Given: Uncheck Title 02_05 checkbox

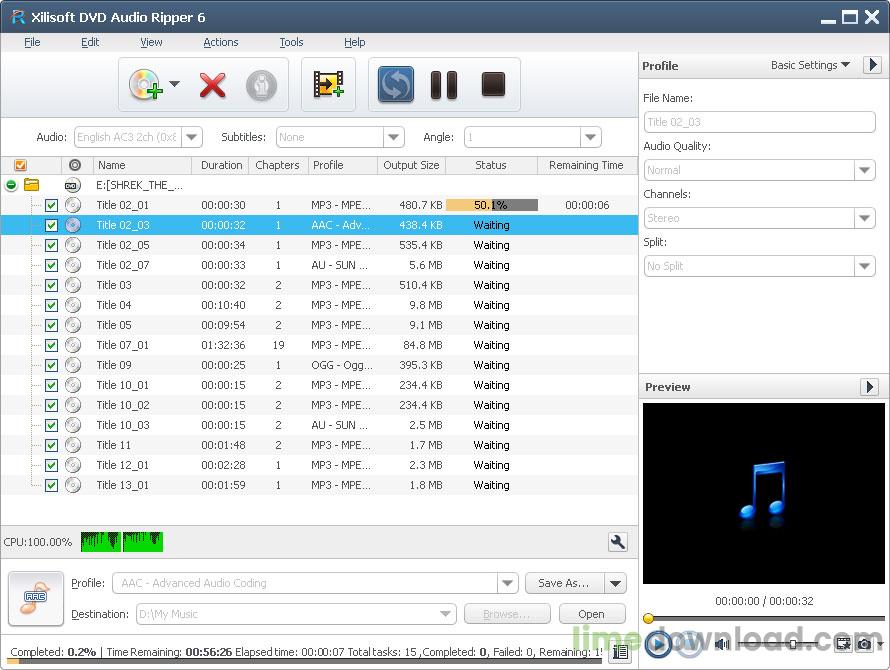Looking at the screenshot, I should 51,245.
